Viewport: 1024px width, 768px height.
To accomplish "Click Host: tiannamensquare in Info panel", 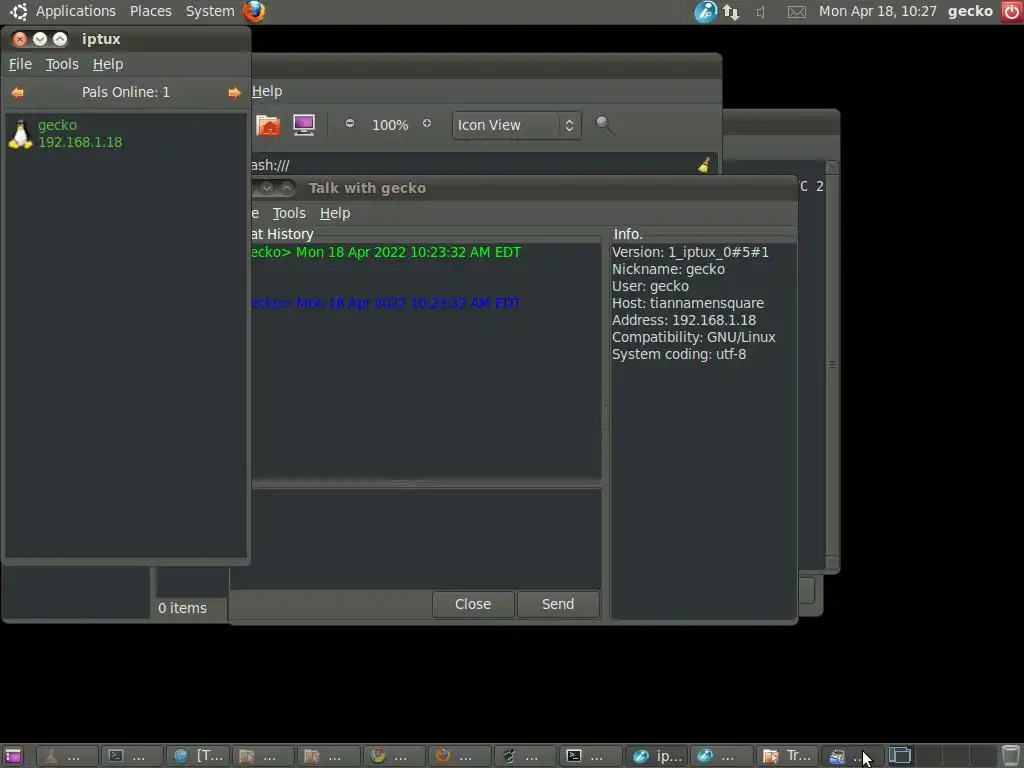I will tap(688, 303).
